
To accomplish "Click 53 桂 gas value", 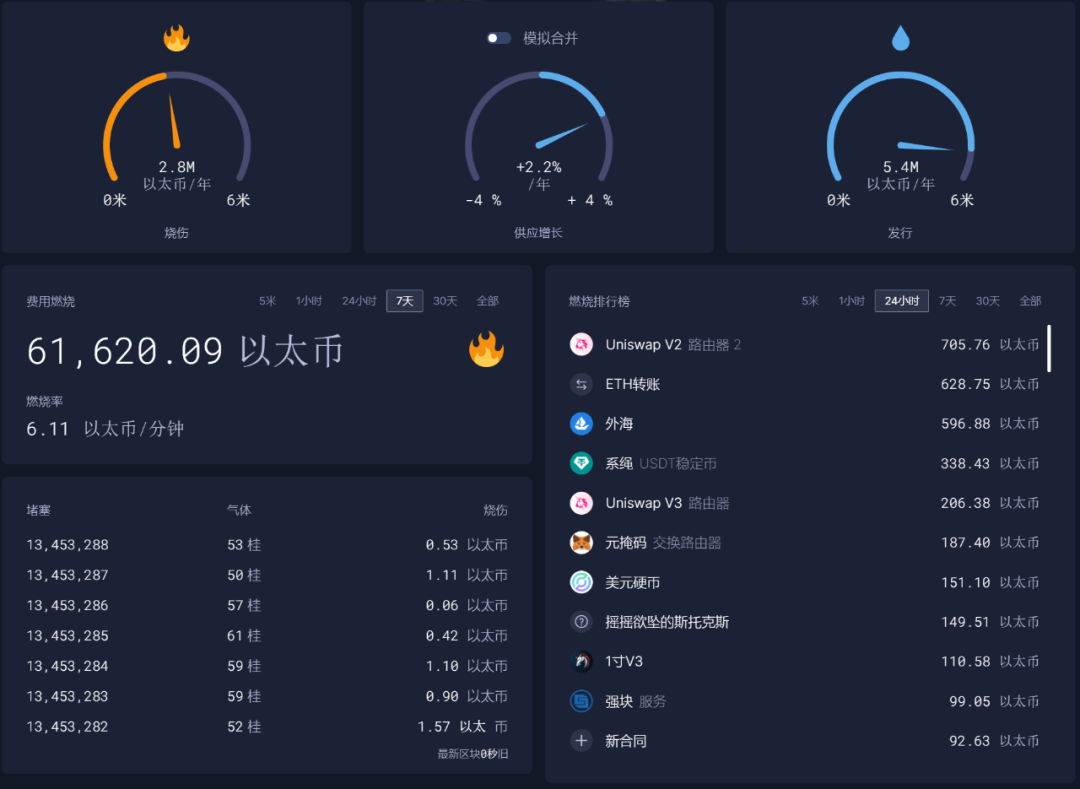I will pyautogui.click(x=244, y=545).
